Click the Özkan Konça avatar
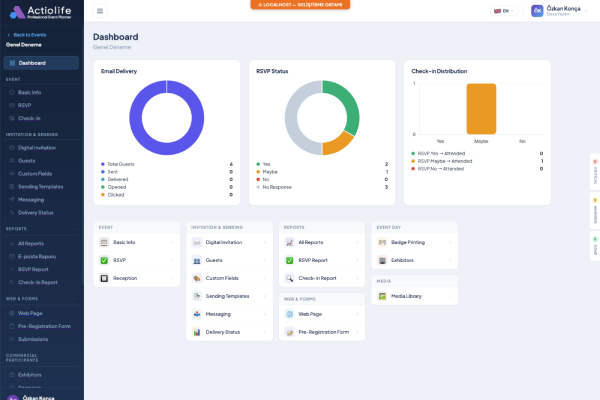This screenshot has width=600, height=400. (537, 11)
